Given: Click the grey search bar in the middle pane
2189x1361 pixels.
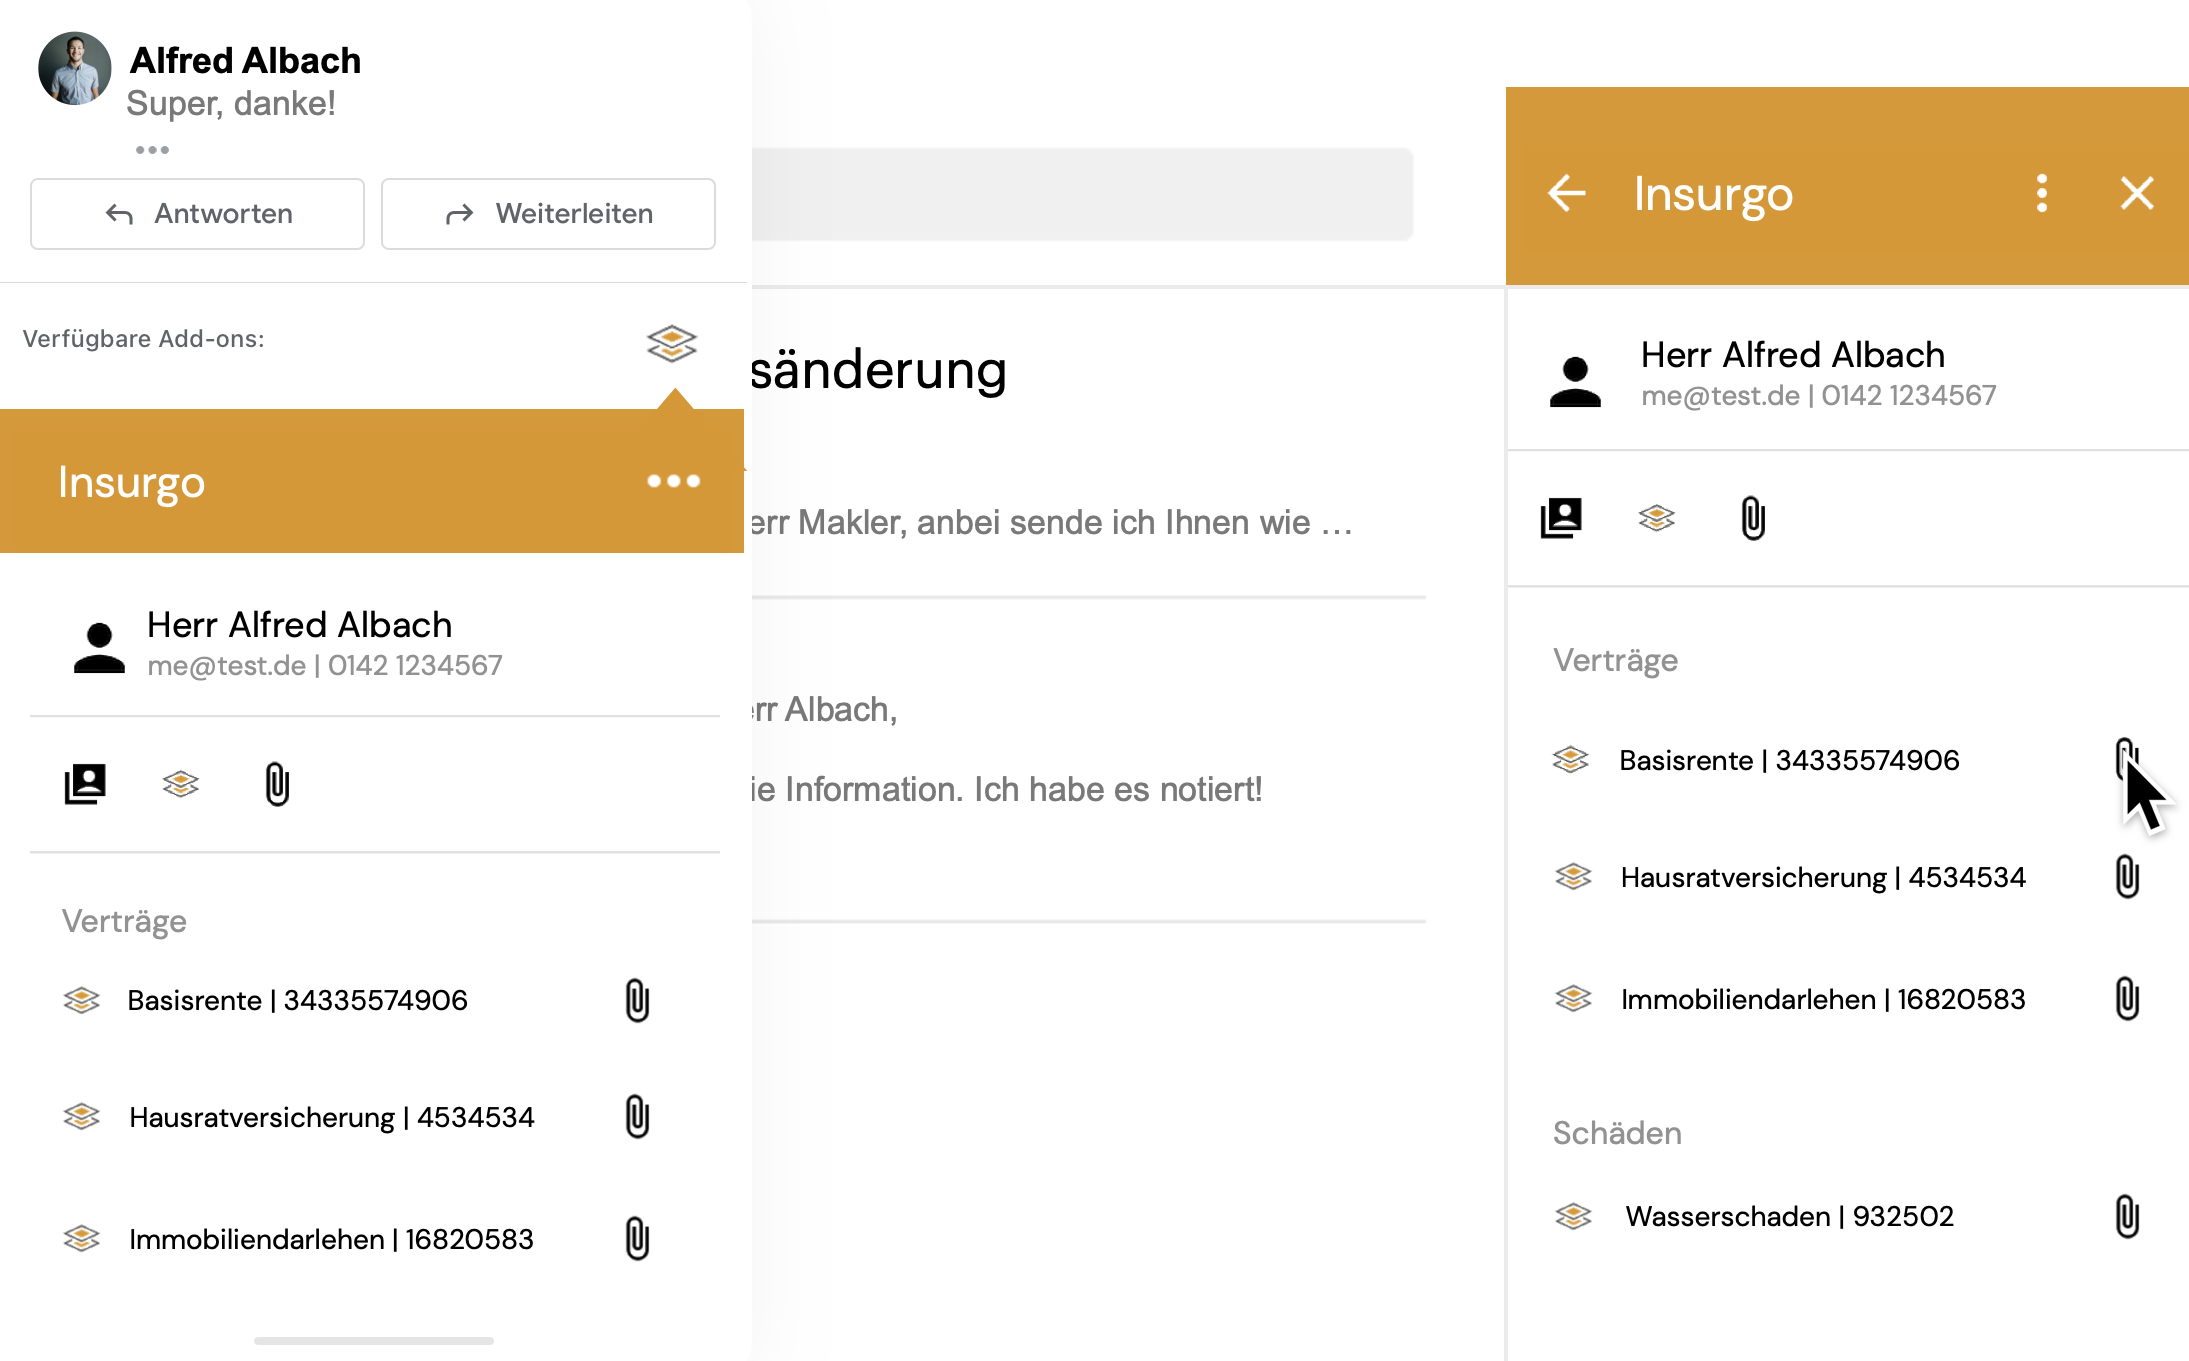Looking at the screenshot, I should [1082, 194].
